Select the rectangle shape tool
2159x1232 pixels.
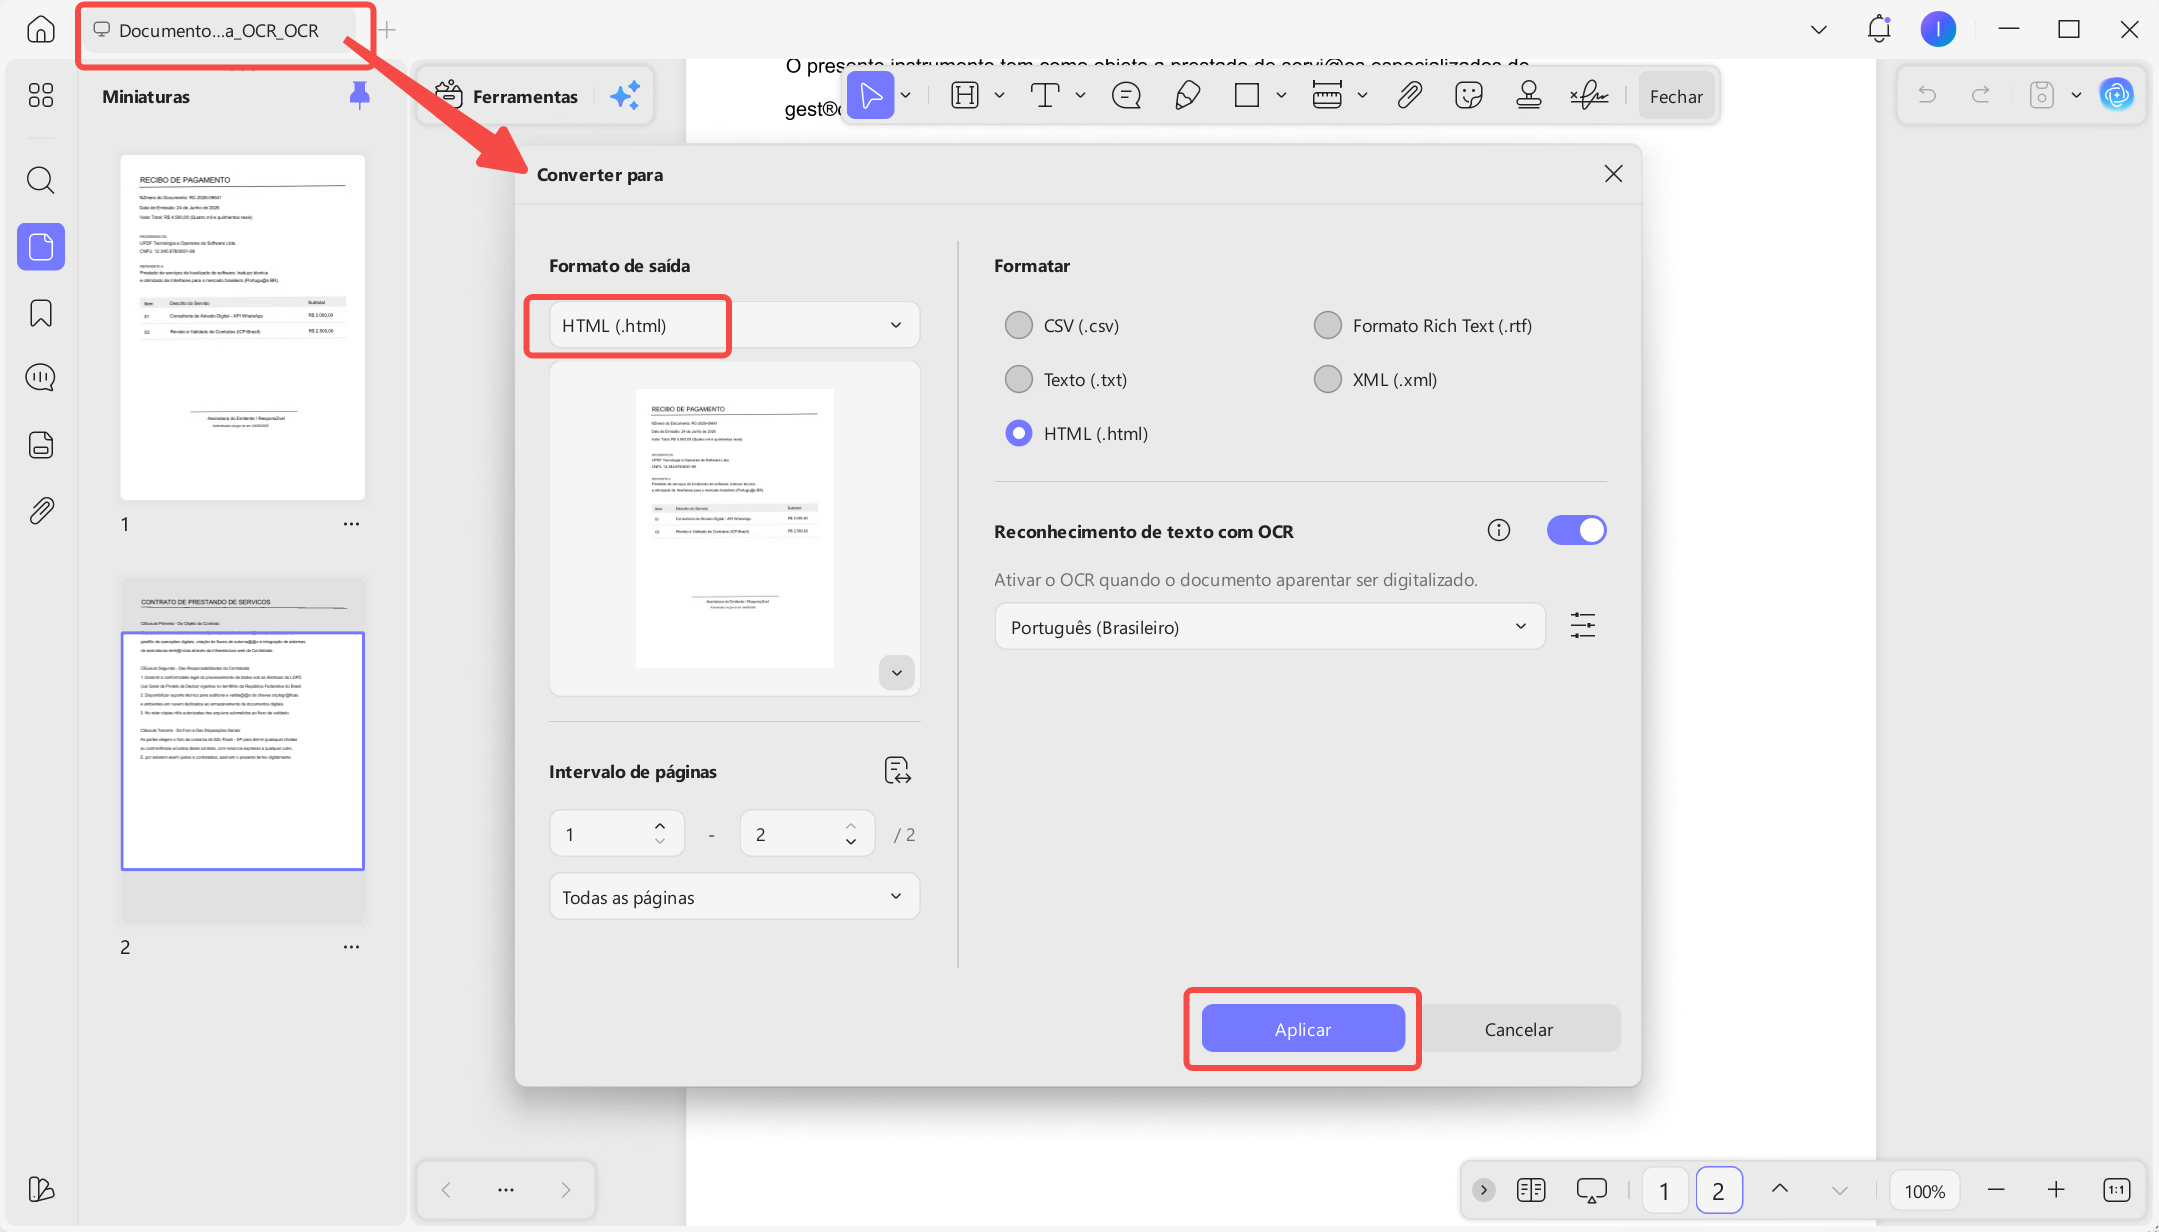[1247, 96]
